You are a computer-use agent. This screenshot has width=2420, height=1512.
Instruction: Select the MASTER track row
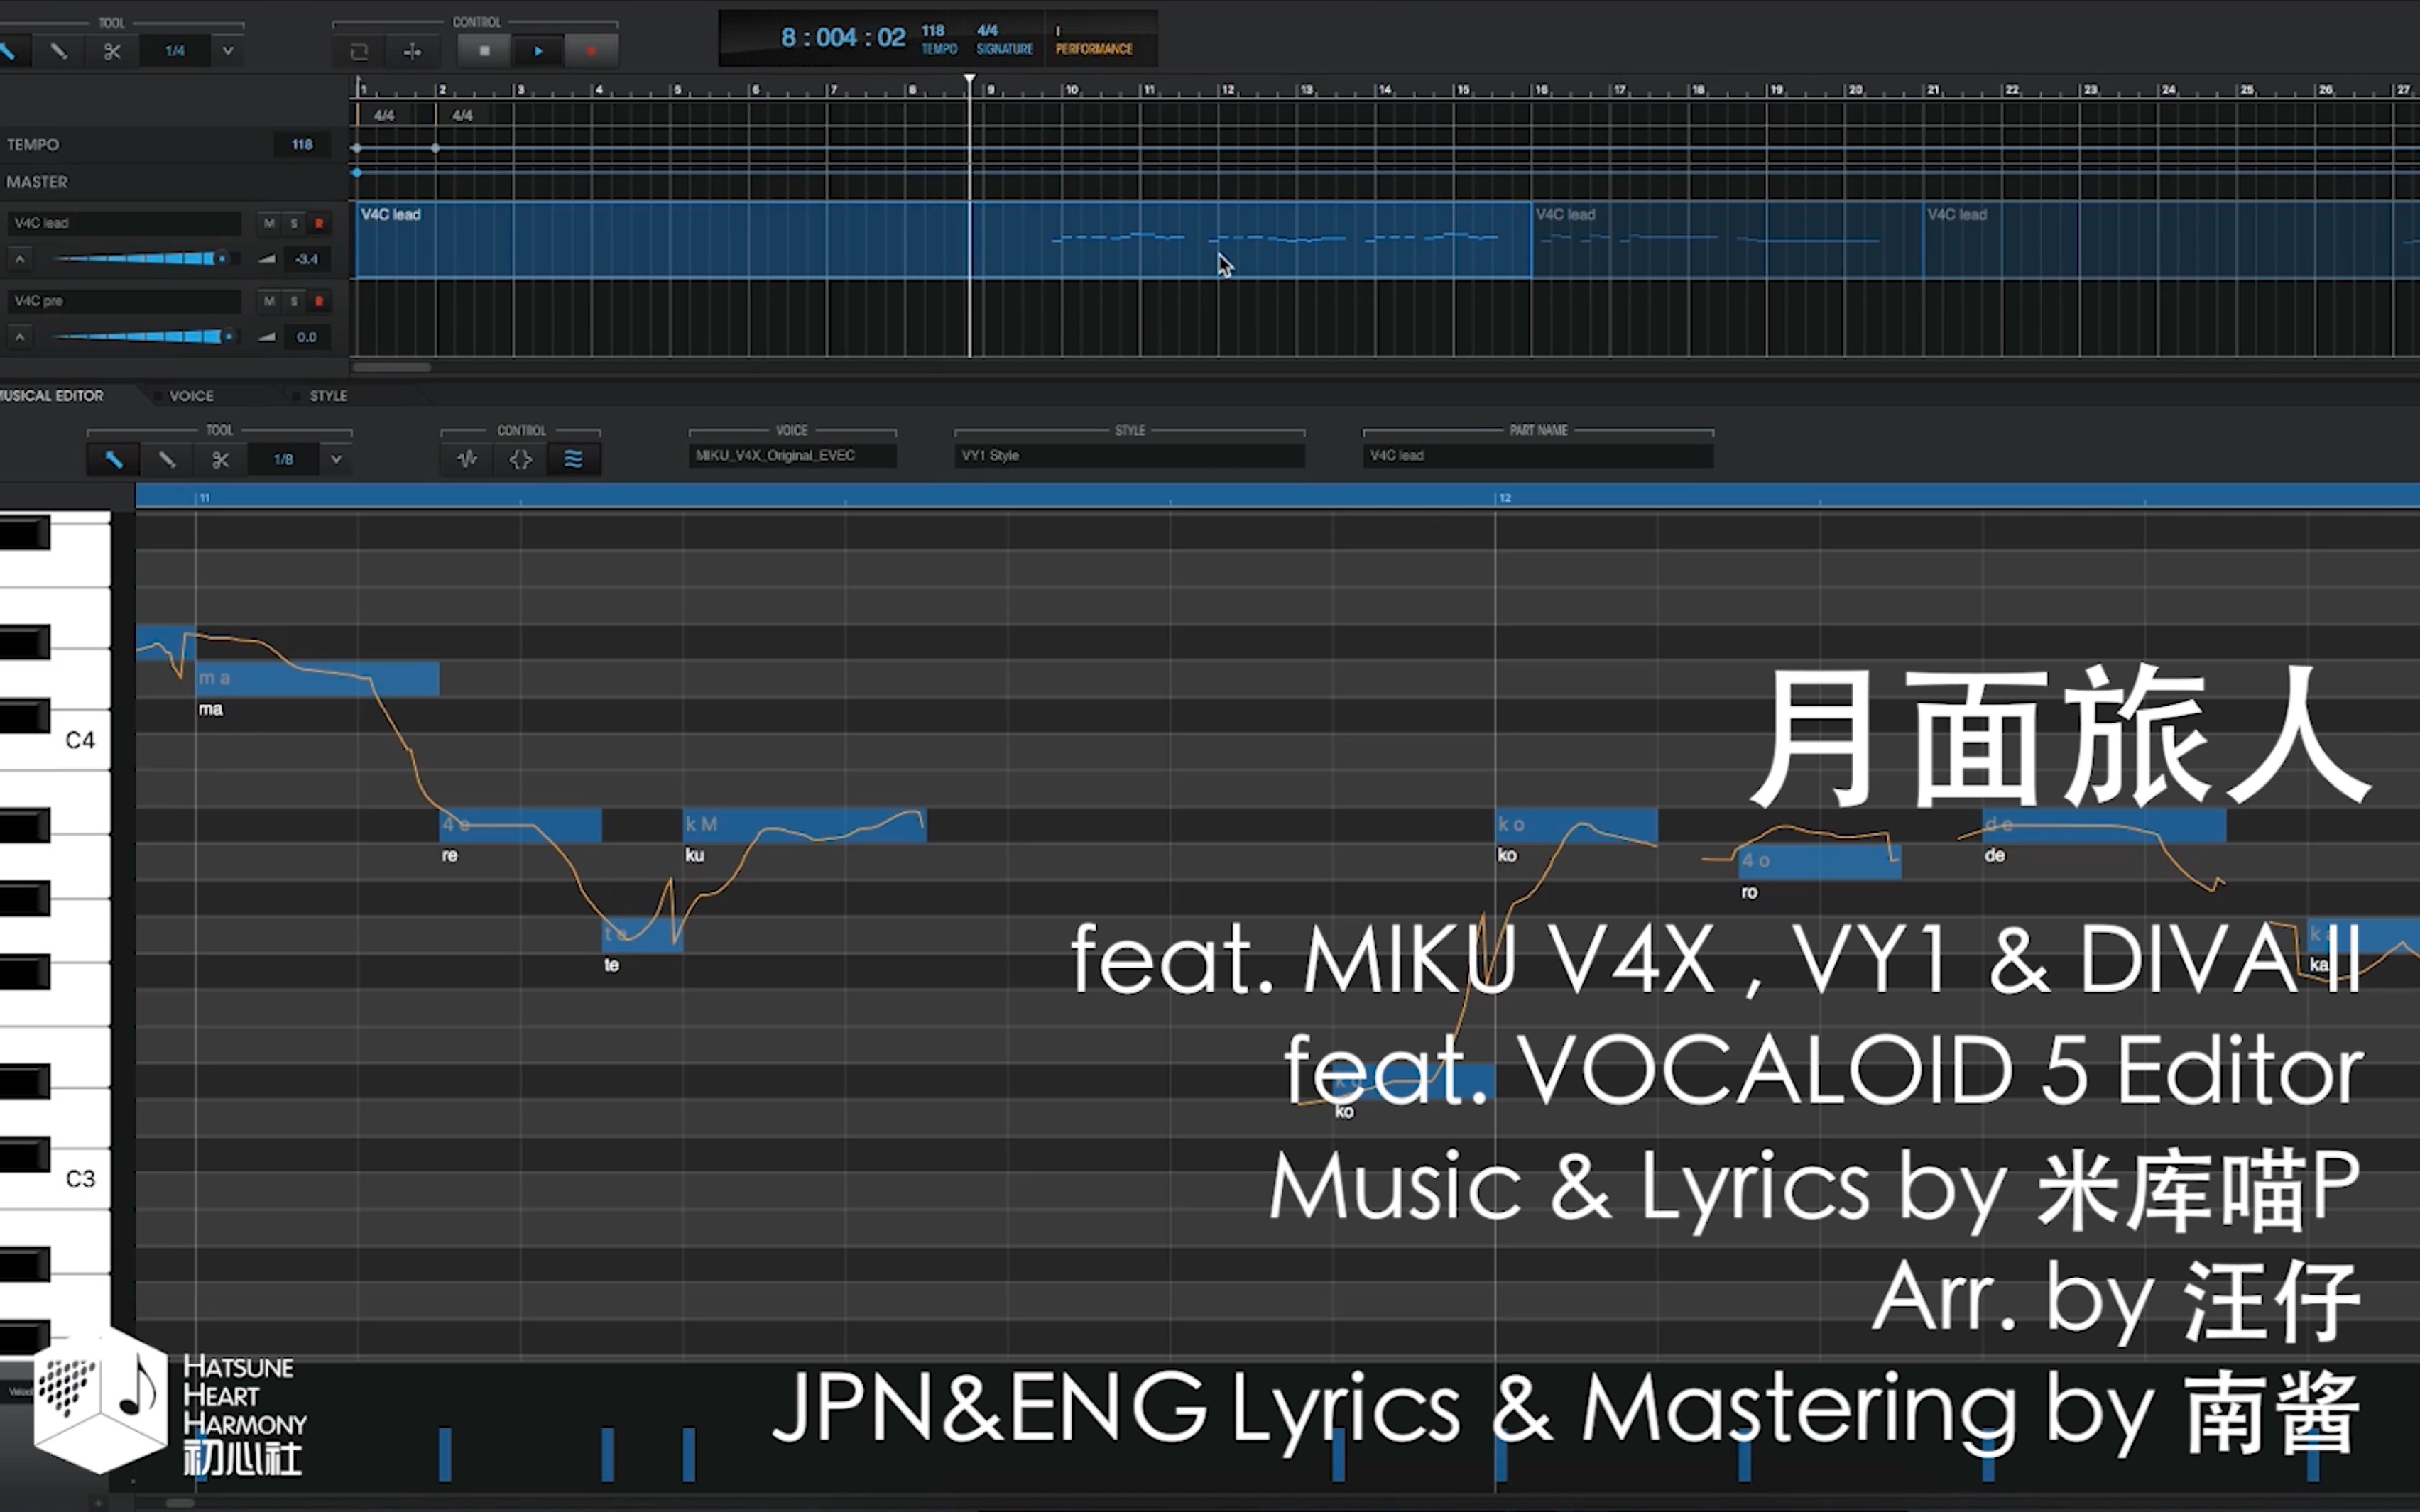click(175, 182)
